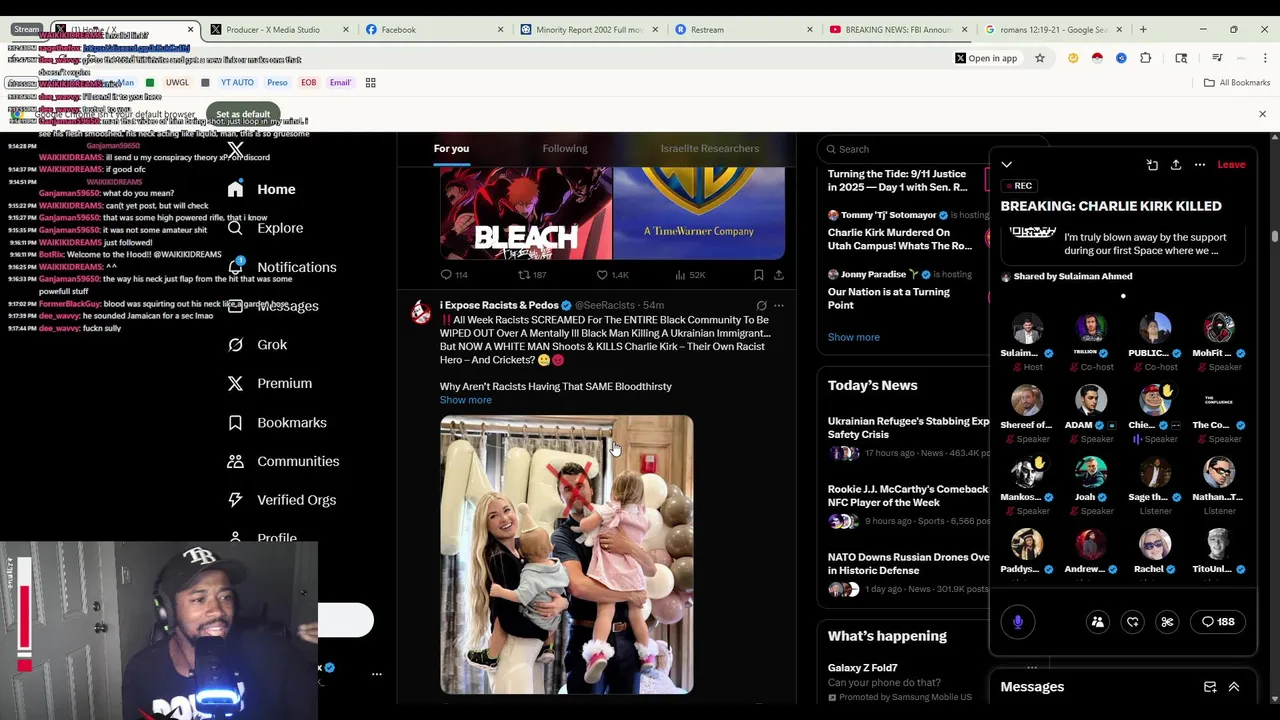Screen dimensions: 1280x720
Task: Open the BLEACH image thumbnail
Action: click(526, 213)
